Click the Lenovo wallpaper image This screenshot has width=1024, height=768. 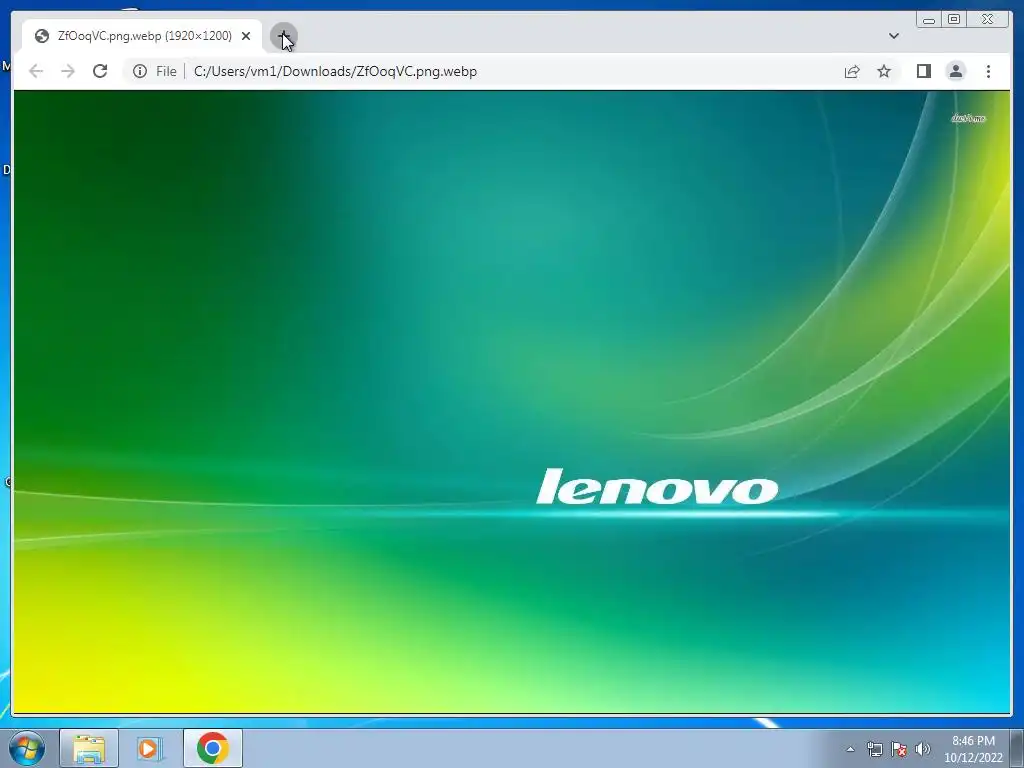point(511,402)
